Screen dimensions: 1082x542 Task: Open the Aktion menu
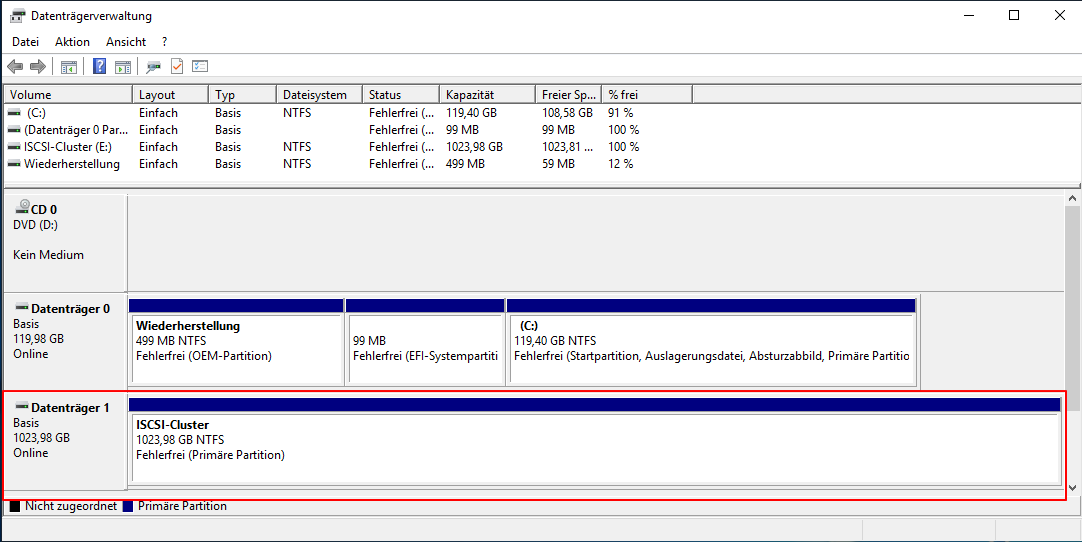click(x=72, y=41)
